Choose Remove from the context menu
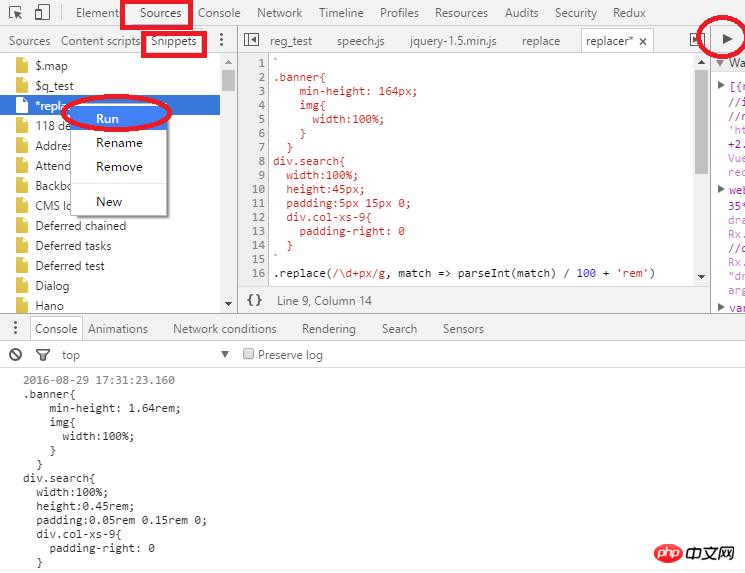745x573 pixels. point(119,167)
